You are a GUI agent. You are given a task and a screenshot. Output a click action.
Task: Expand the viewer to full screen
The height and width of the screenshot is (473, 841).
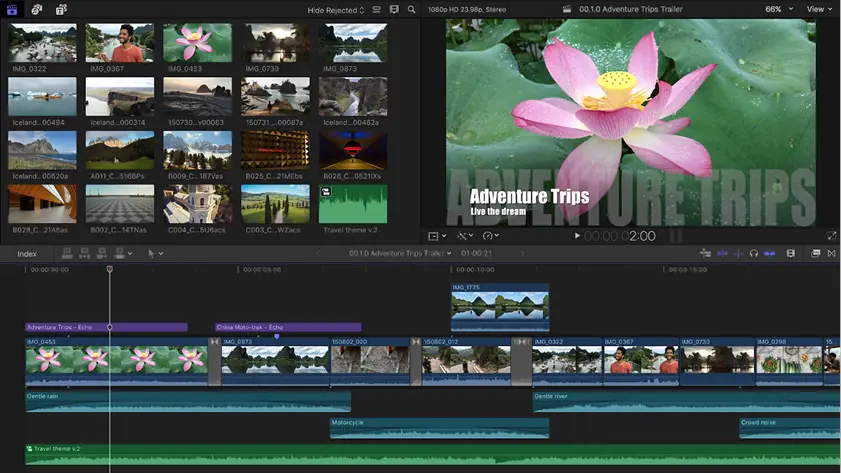832,235
